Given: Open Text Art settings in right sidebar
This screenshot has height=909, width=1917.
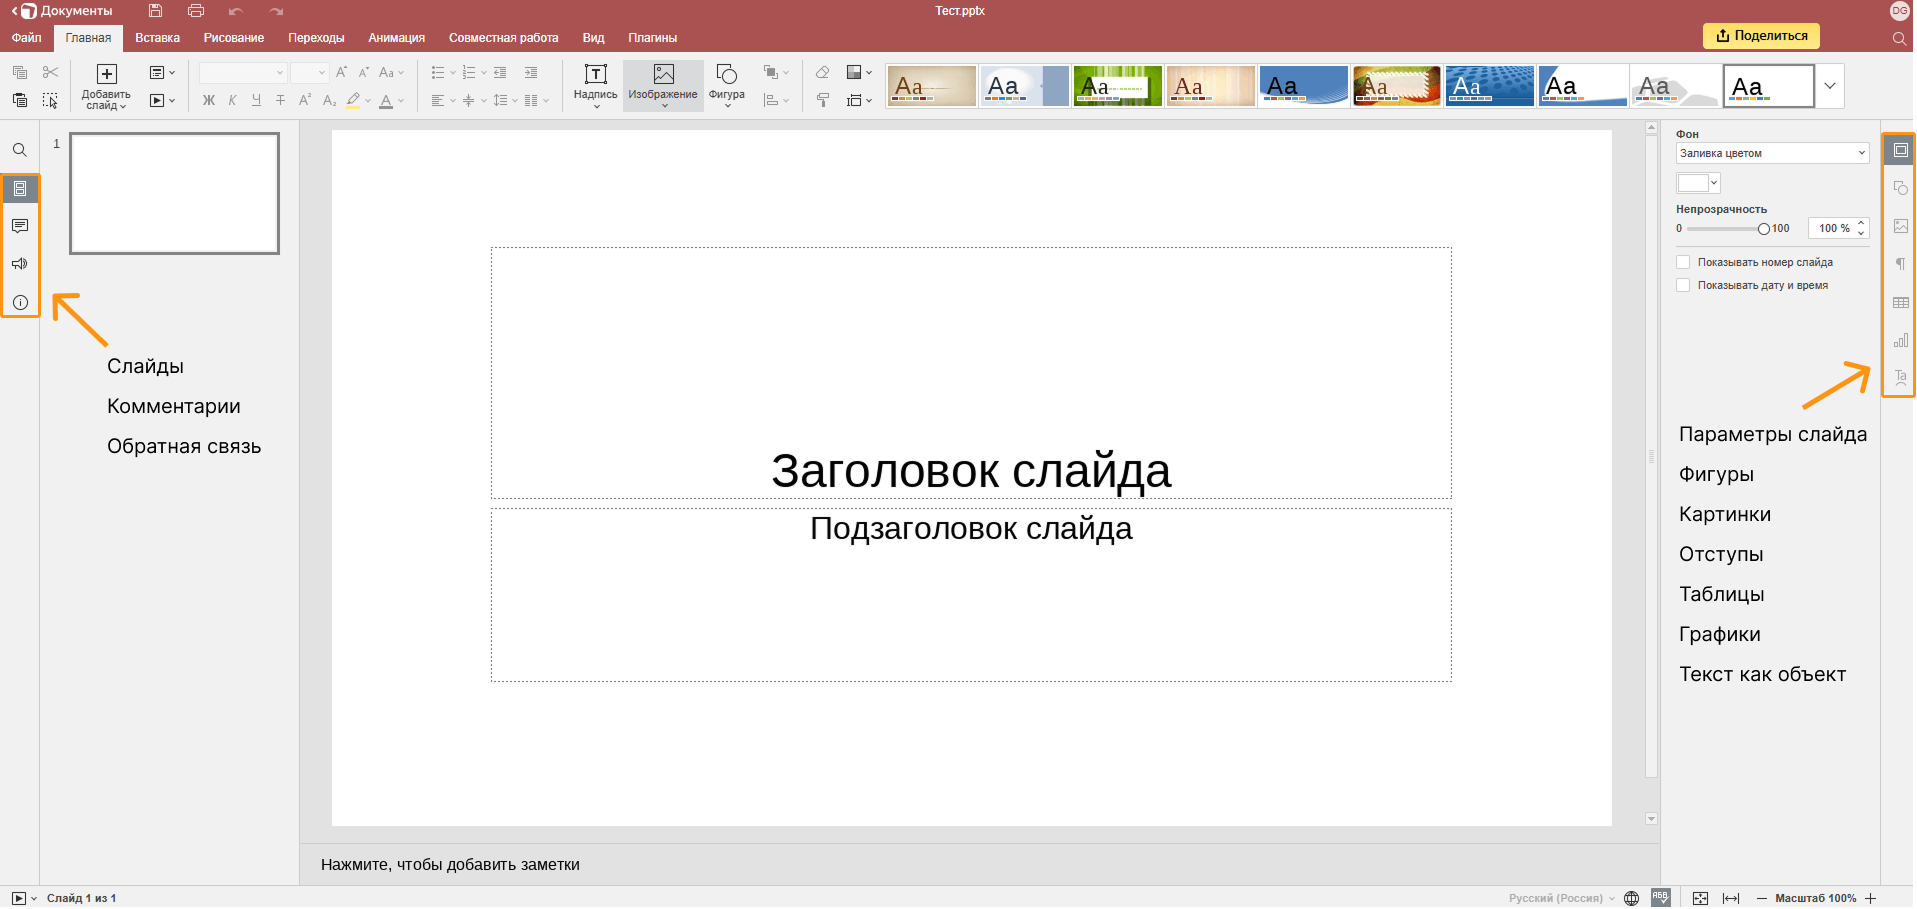Looking at the screenshot, I should (1900, 378).
